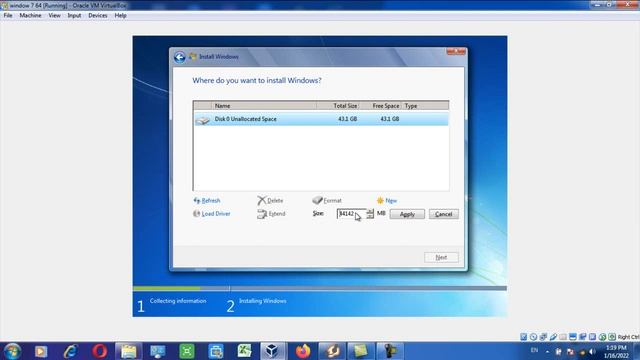
Task: Click the Cancel button
Action: pyautogui.click(x=444, y=214)
